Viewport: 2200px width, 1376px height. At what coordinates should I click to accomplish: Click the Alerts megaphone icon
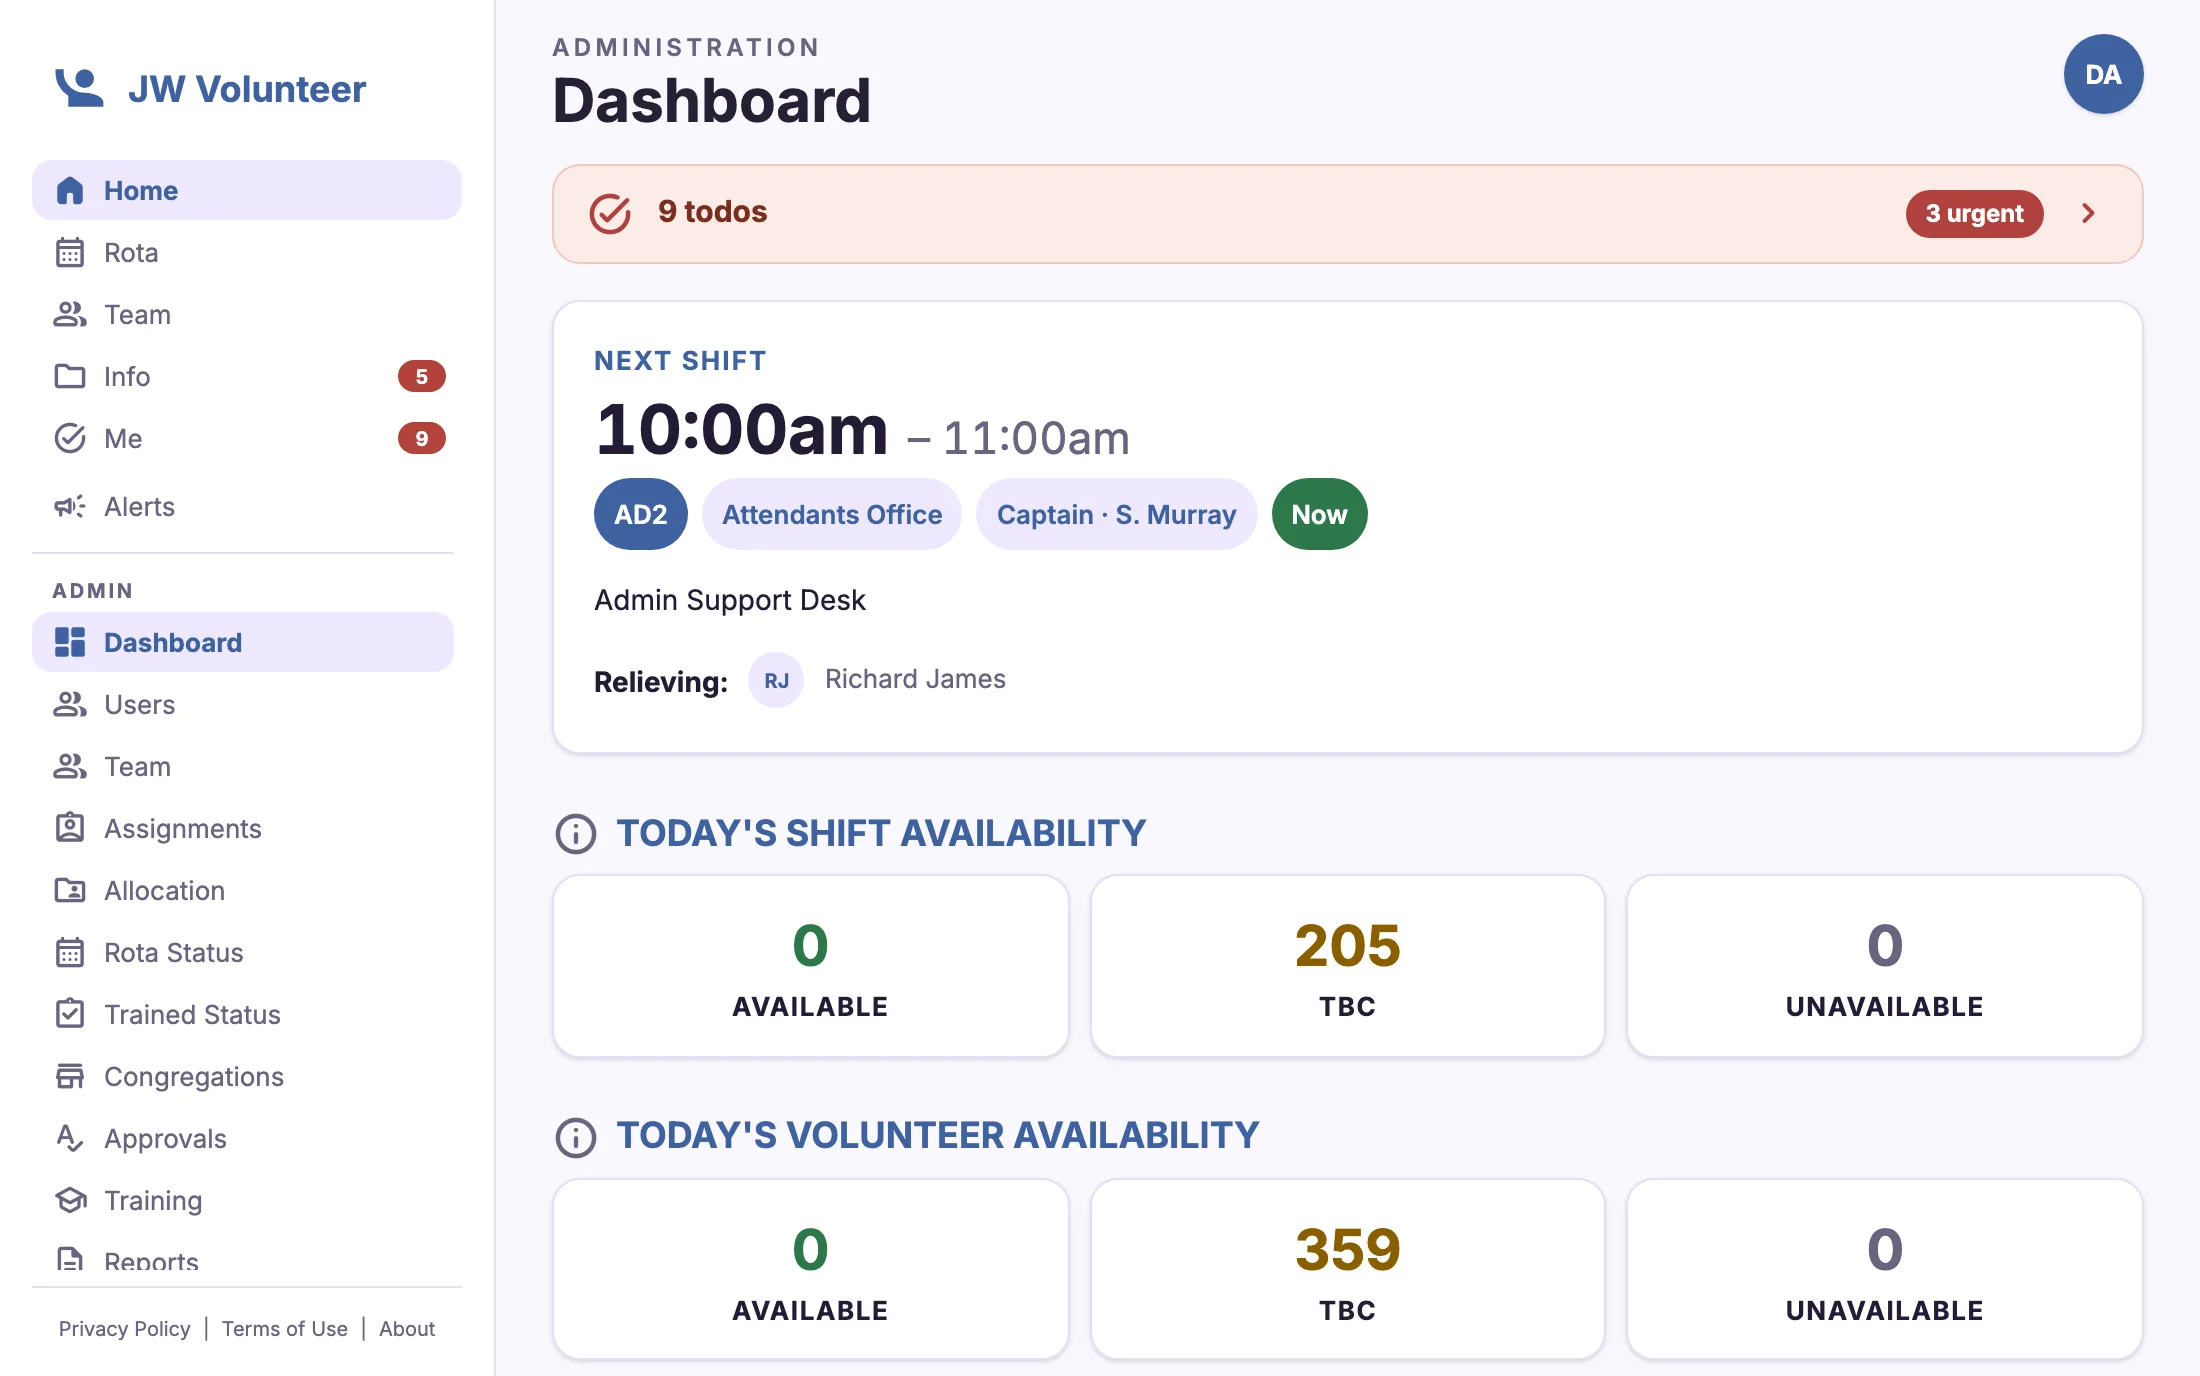click(70, 506)
